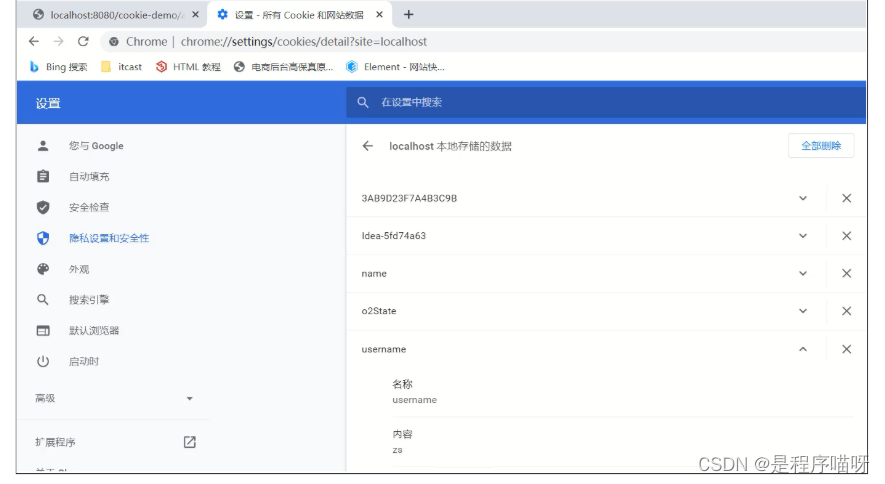Expand the o2State cookie row
Image resolution: width=885 pixels, height=484 pixels.
click(803, 311)
